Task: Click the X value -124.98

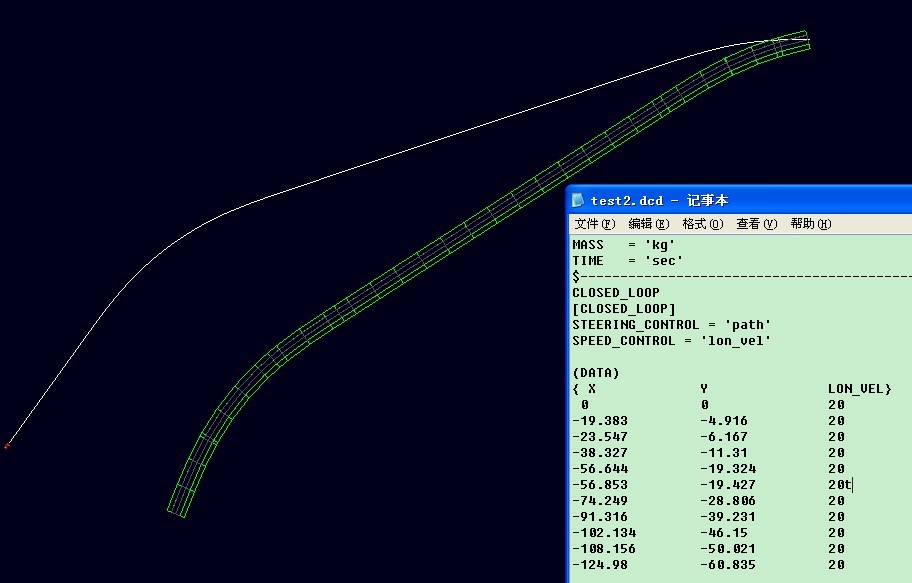Action: click(x=600, y=564)
